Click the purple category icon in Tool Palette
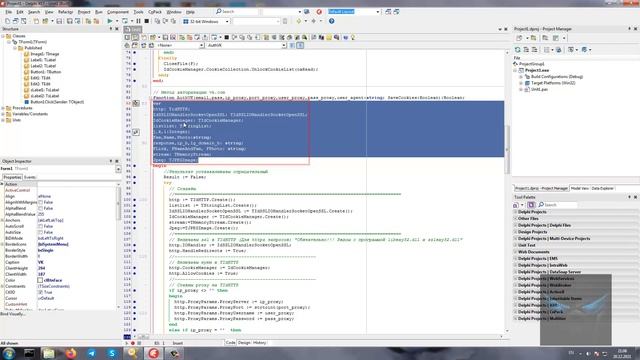640x360 pixels. tap(531, 205)
